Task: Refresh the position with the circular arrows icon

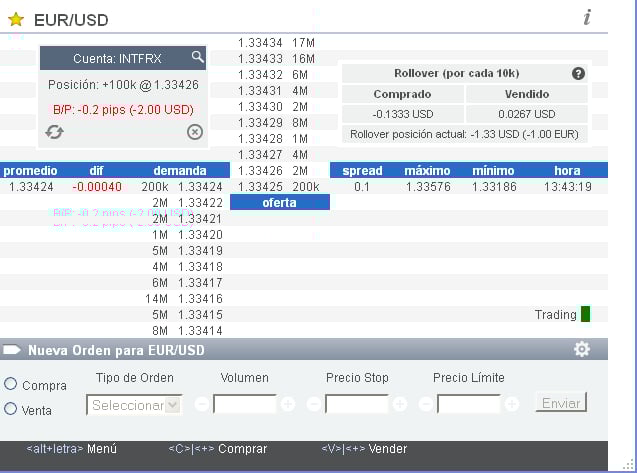Action: click(54, 132)
